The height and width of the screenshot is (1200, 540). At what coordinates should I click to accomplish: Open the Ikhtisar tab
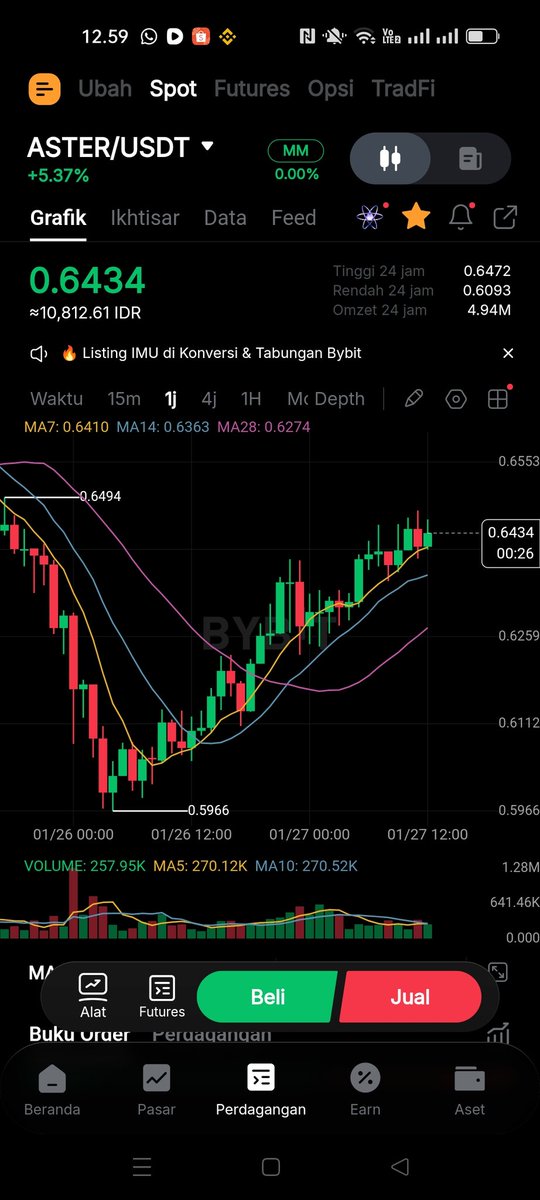tap(145, 218)
